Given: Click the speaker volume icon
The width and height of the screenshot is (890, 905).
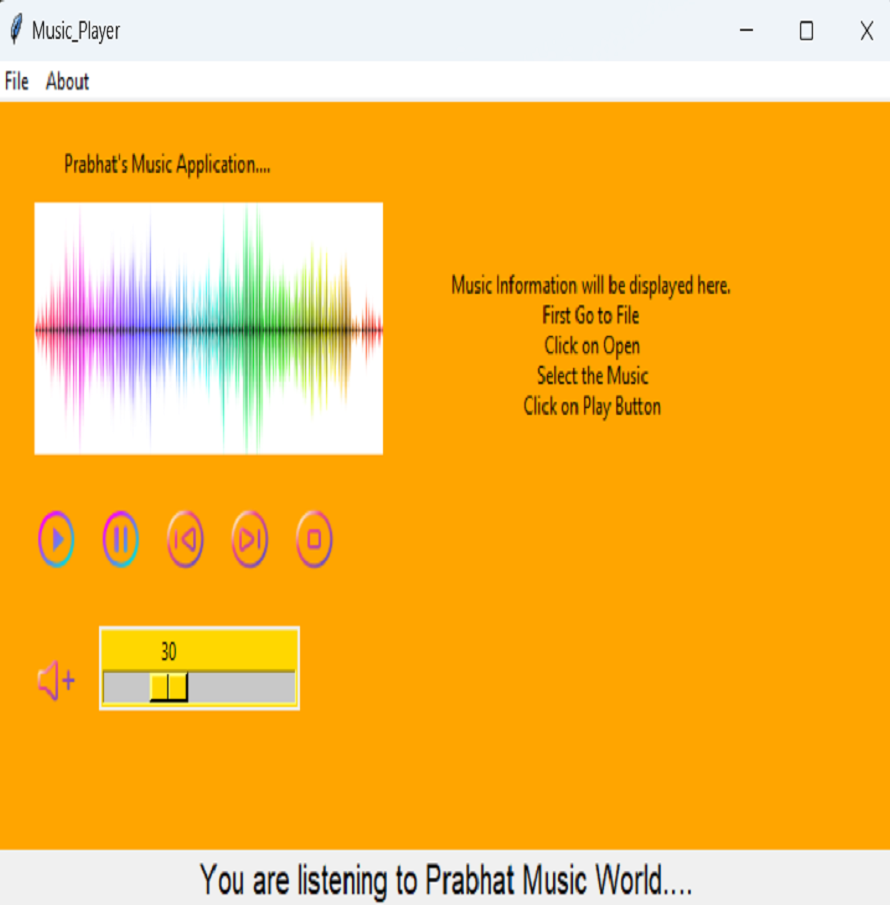Looking at the screenshot, I should tap(56, 681).
